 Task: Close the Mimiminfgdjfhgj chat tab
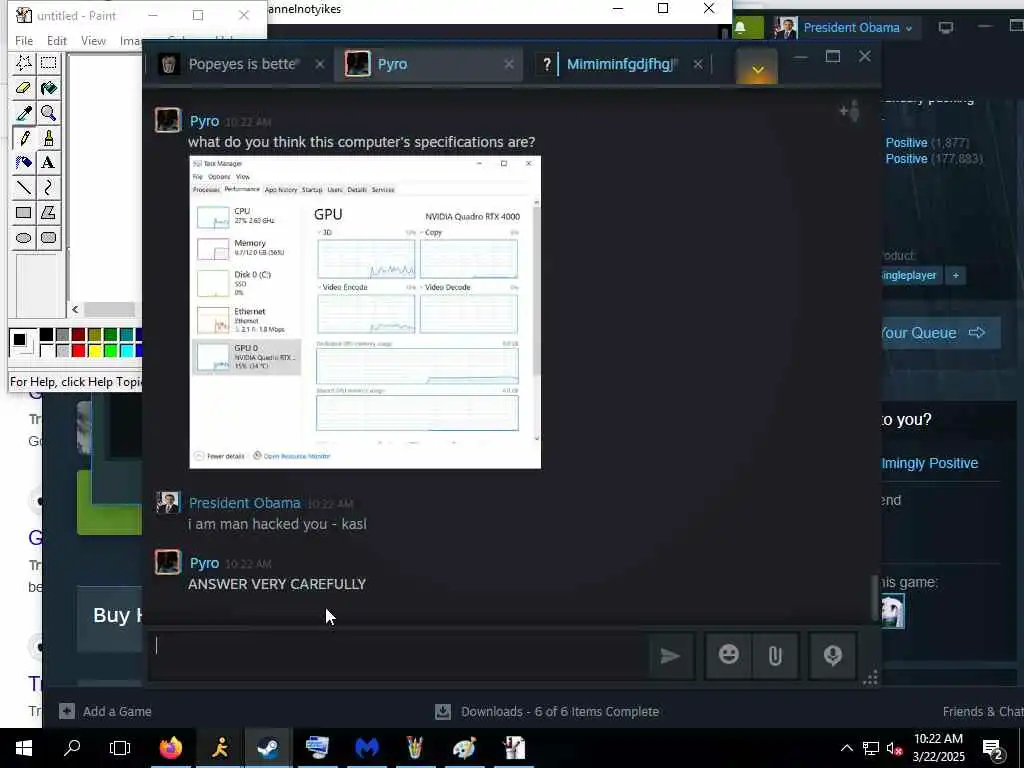coord(698,64)
